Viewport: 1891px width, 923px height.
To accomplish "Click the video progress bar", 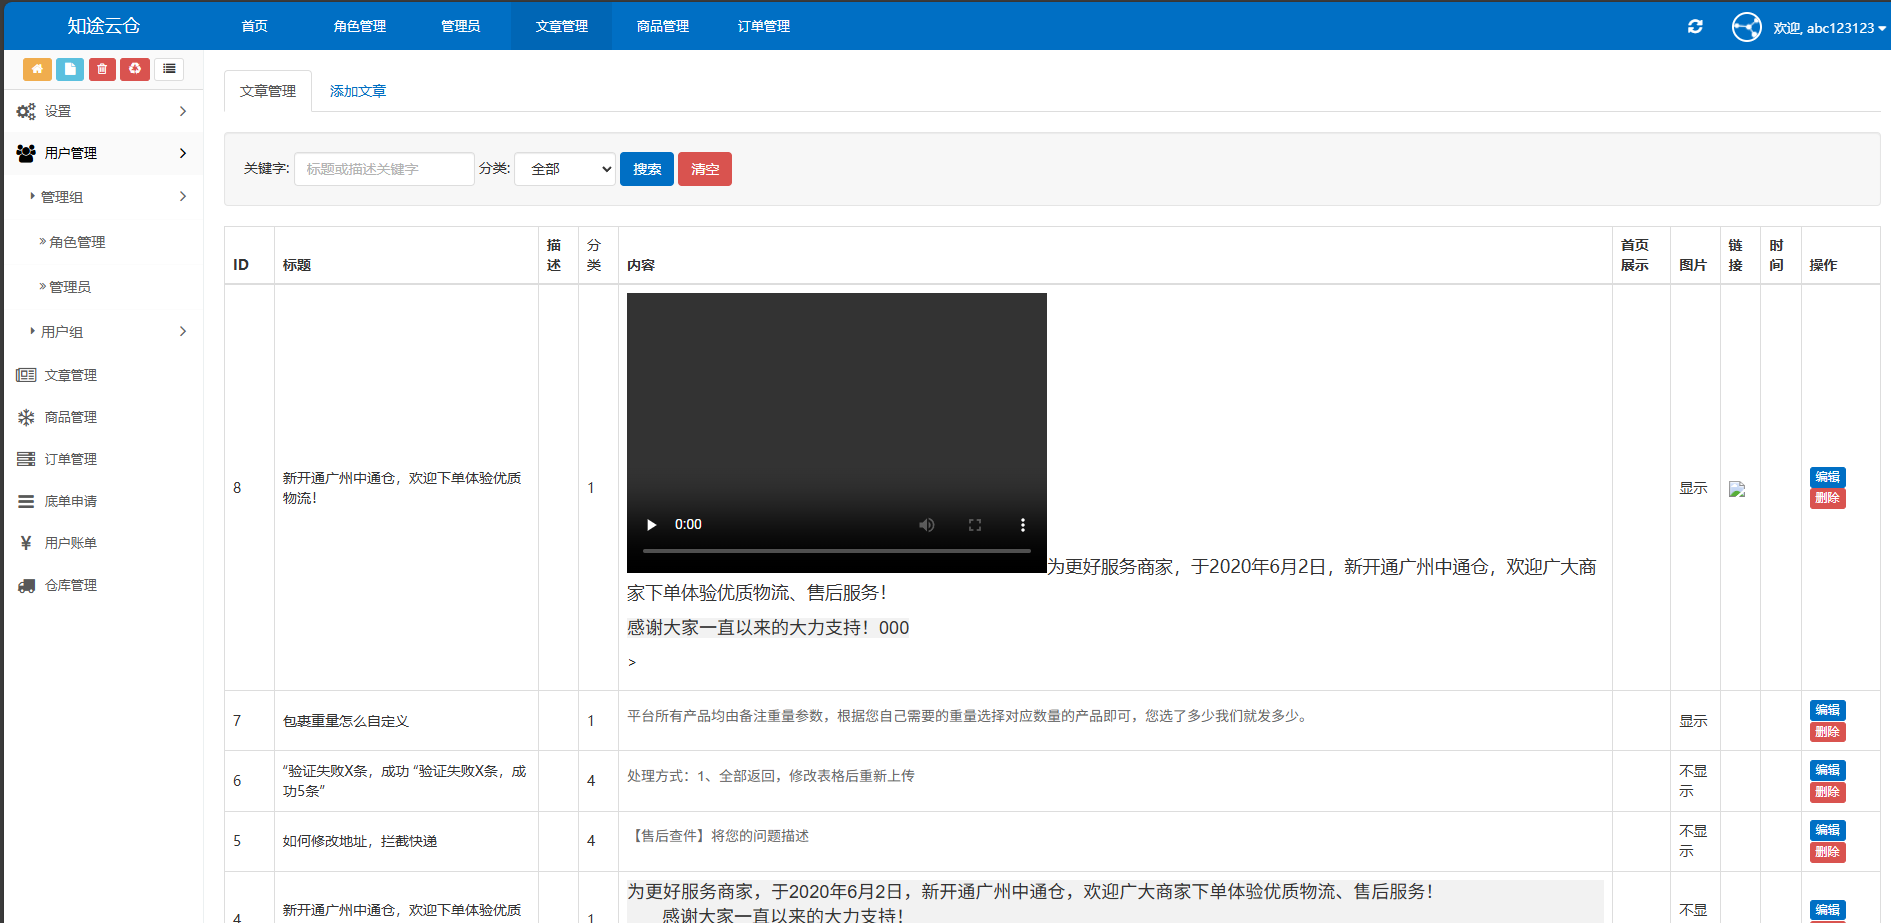I will pos(836,551).
